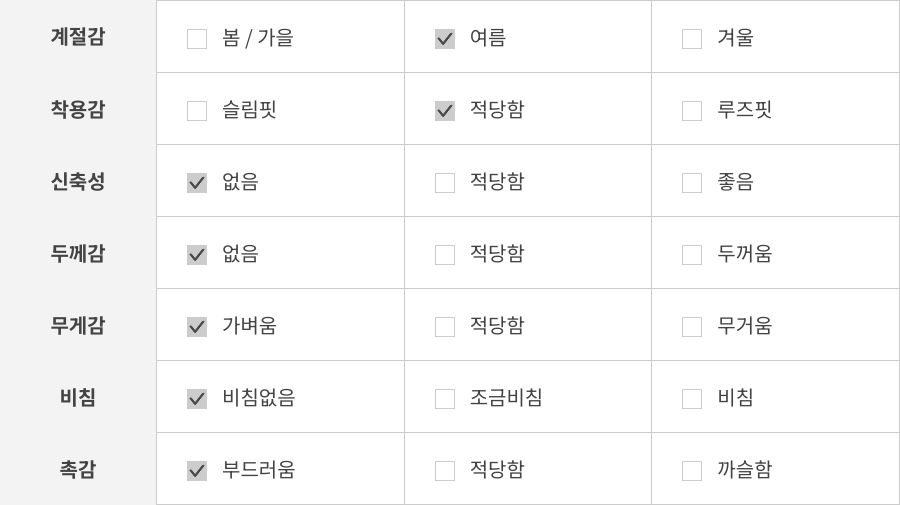Select the 무거움 weight checkbox
Image resolution: width=900 pixels, height=505 pixels.
click(692, 327)
